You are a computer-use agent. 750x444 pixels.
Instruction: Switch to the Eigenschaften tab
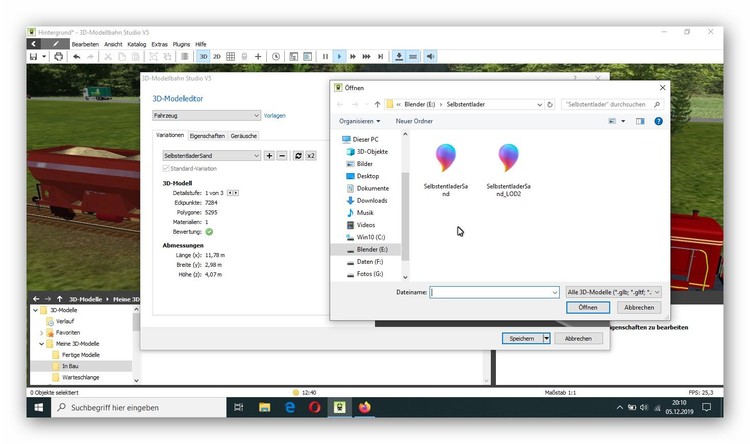207,135
